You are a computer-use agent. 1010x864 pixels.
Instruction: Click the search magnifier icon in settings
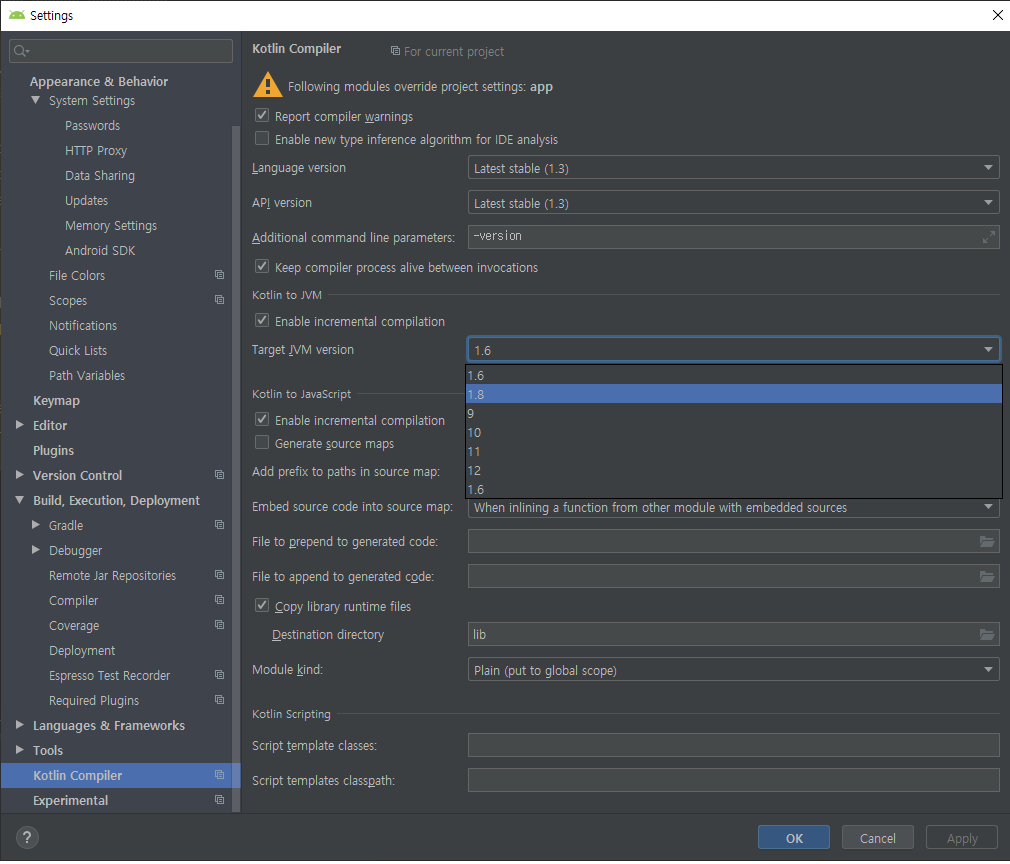point(21,51)
